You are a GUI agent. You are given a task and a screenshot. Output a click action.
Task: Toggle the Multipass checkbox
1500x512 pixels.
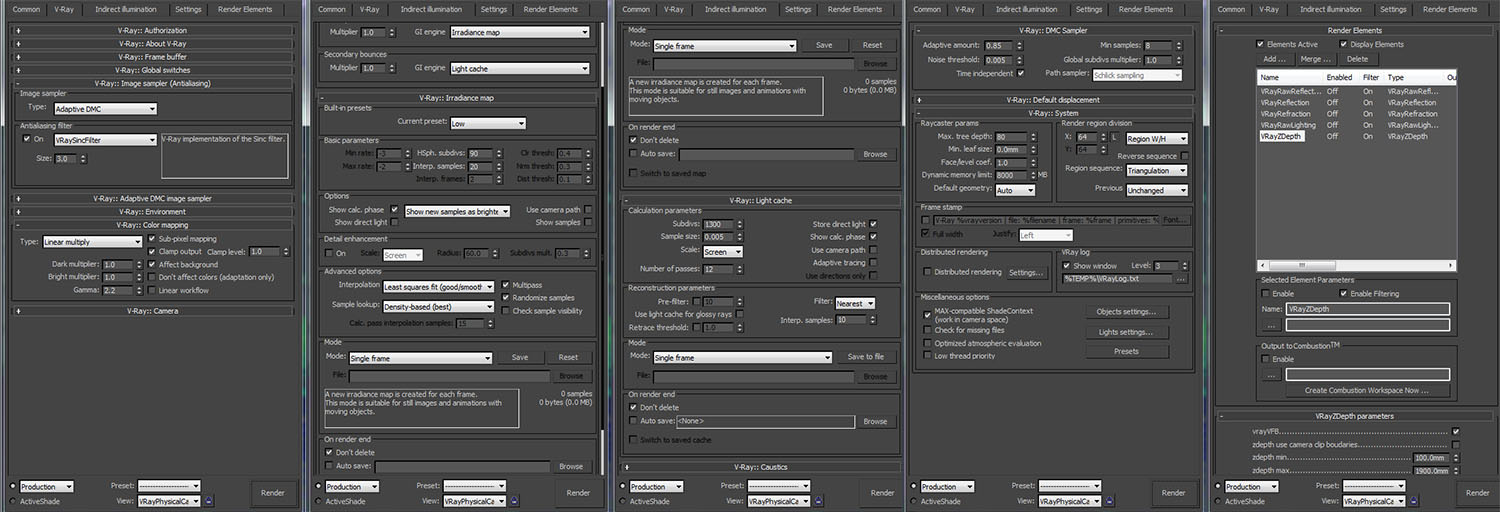[x=505, y=285]
